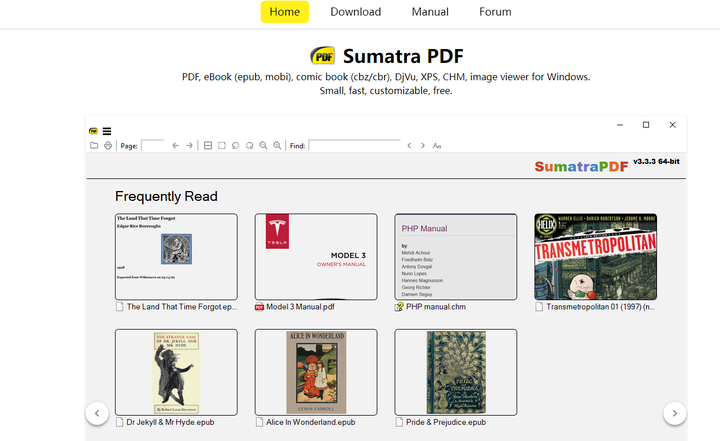Open the Alice In Wonderland thumbnail
Screen dimensions: 720x441
(x=316, y=372)
